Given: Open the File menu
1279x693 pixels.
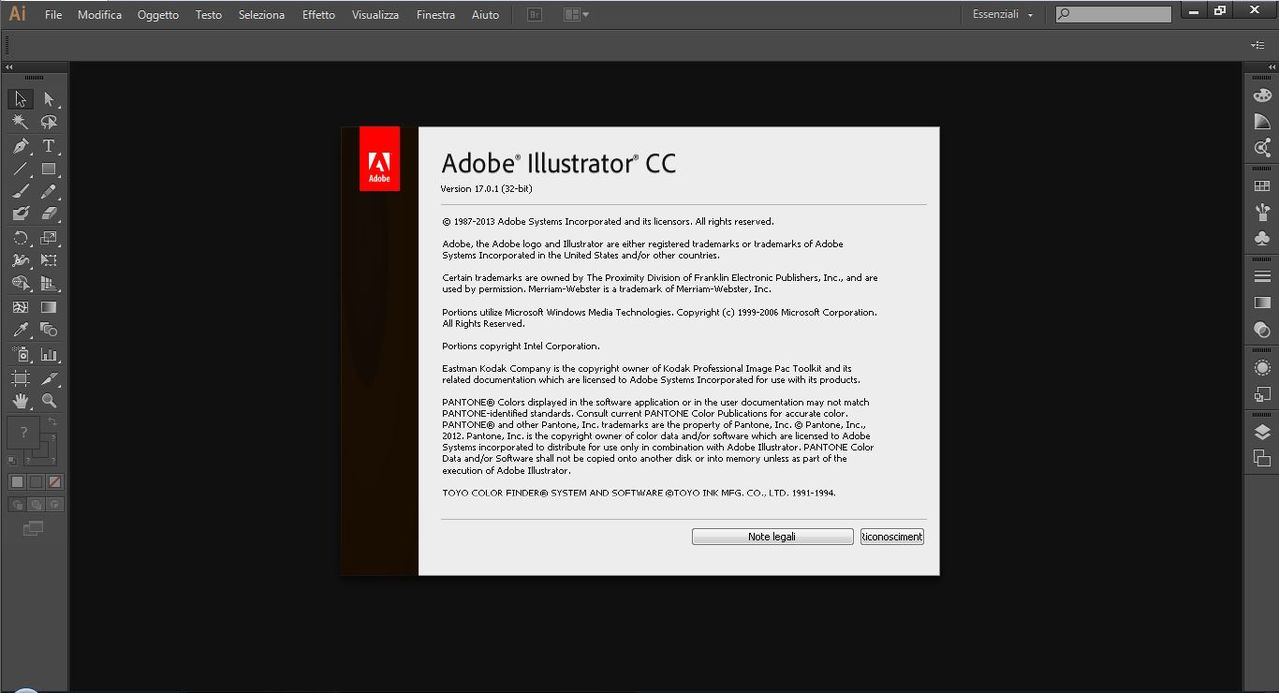Looking at the screenshot, I should (53, 15).
